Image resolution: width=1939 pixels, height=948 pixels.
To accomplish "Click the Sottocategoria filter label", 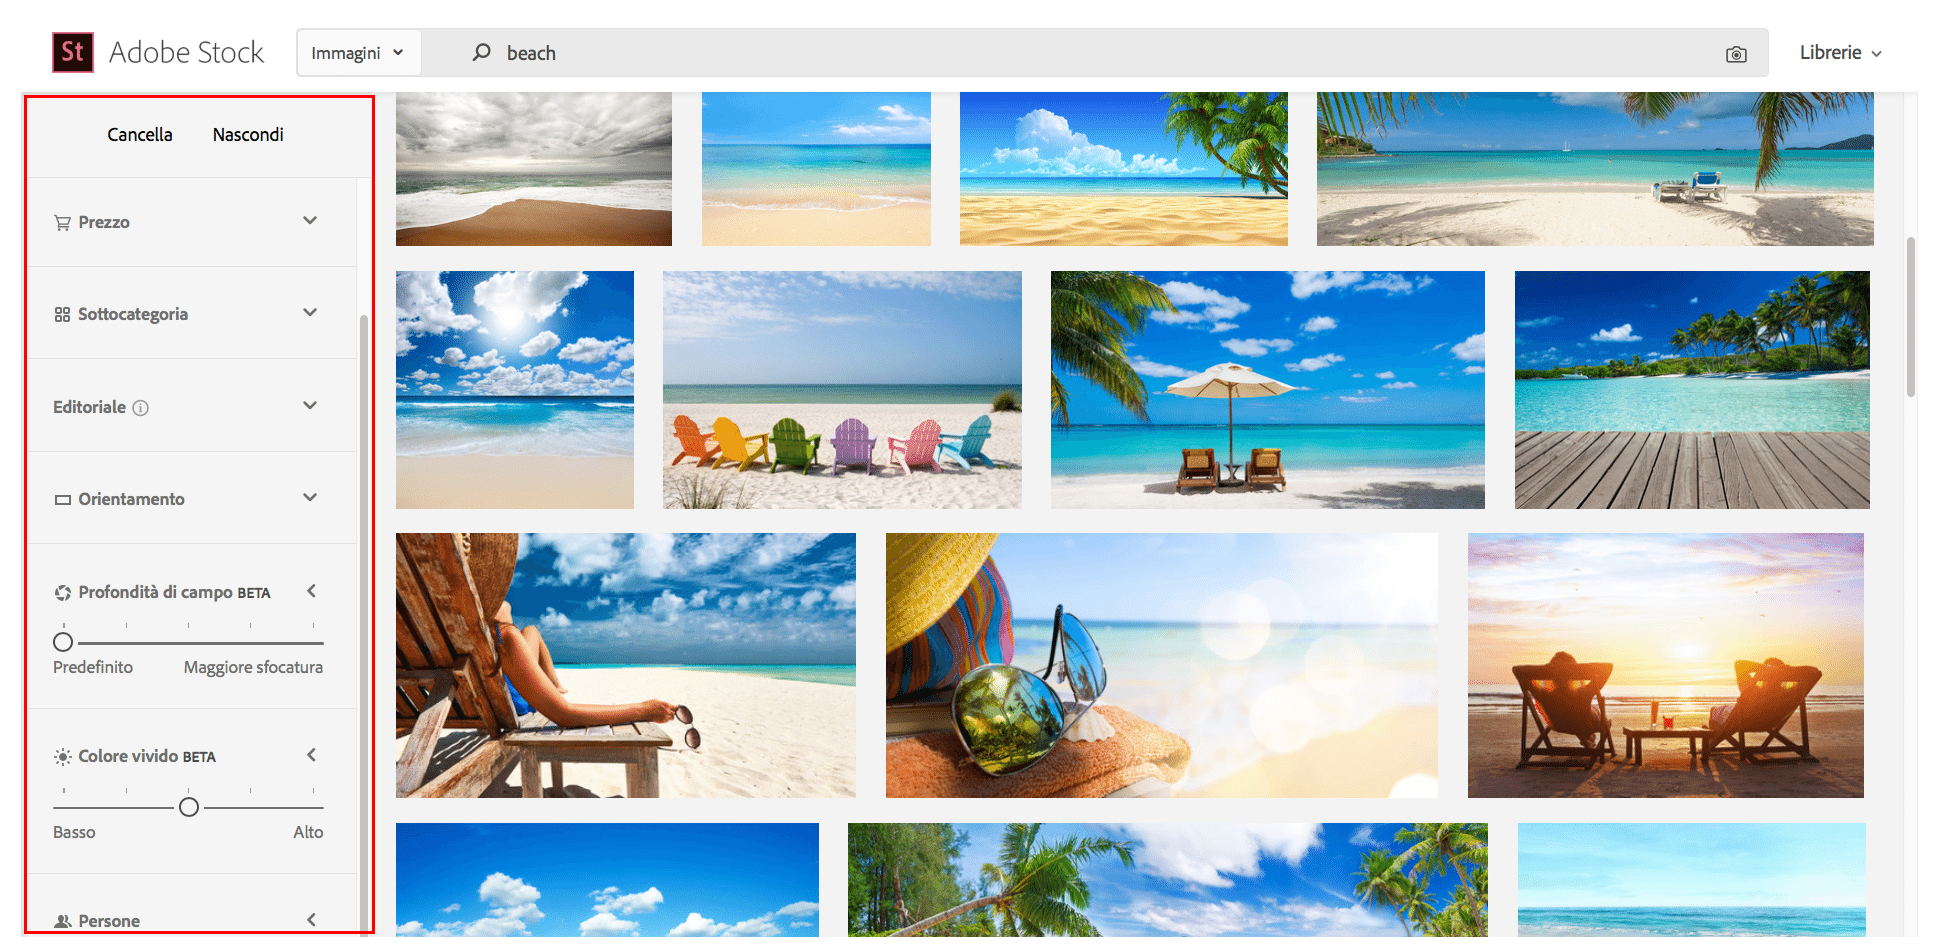I will tap(133, 315).
